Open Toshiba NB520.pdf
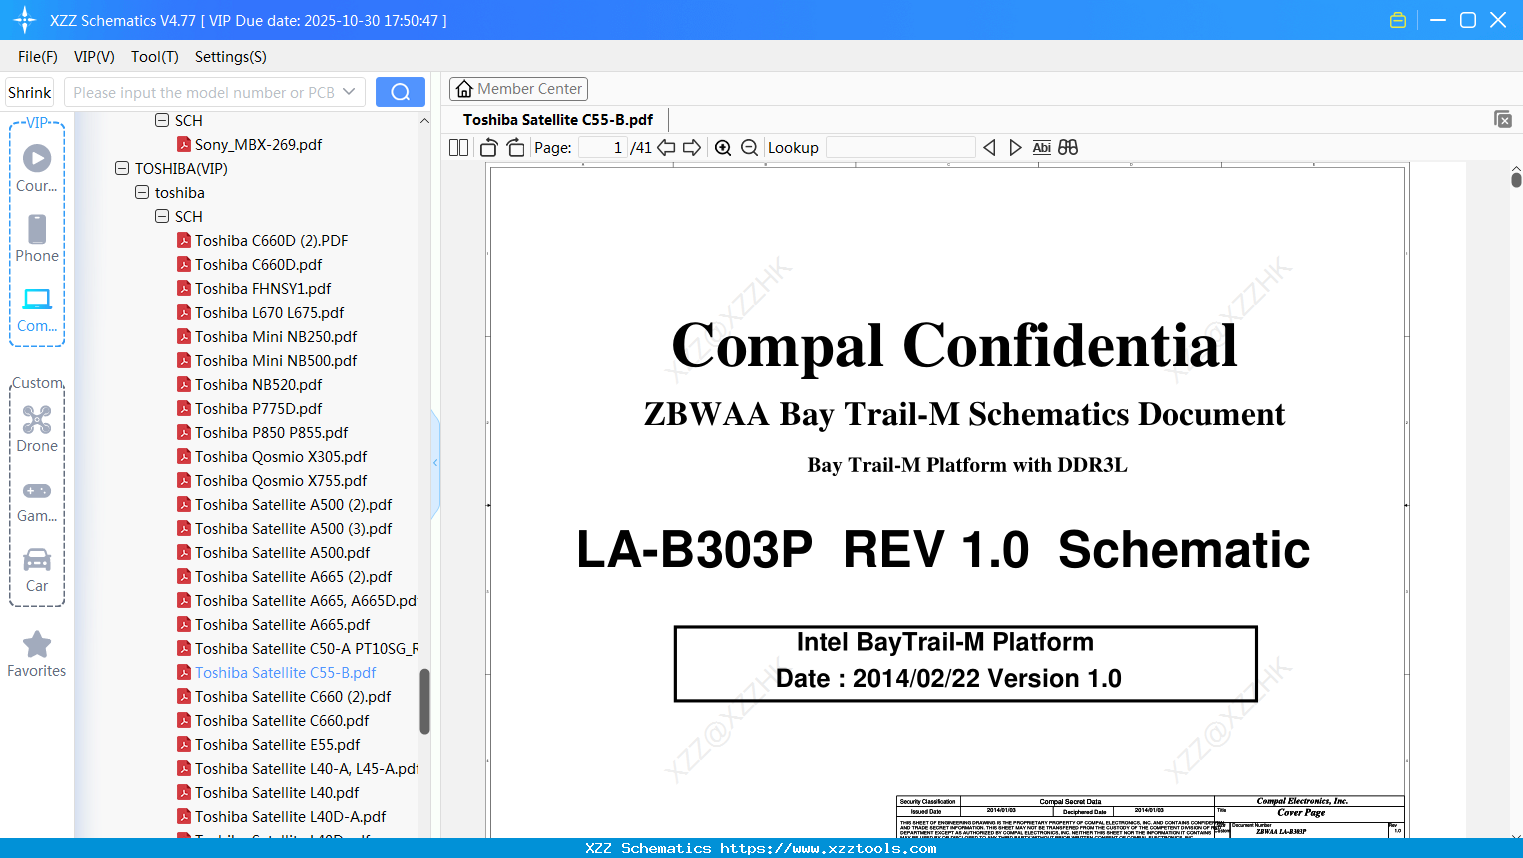 [x=258, y=384]
